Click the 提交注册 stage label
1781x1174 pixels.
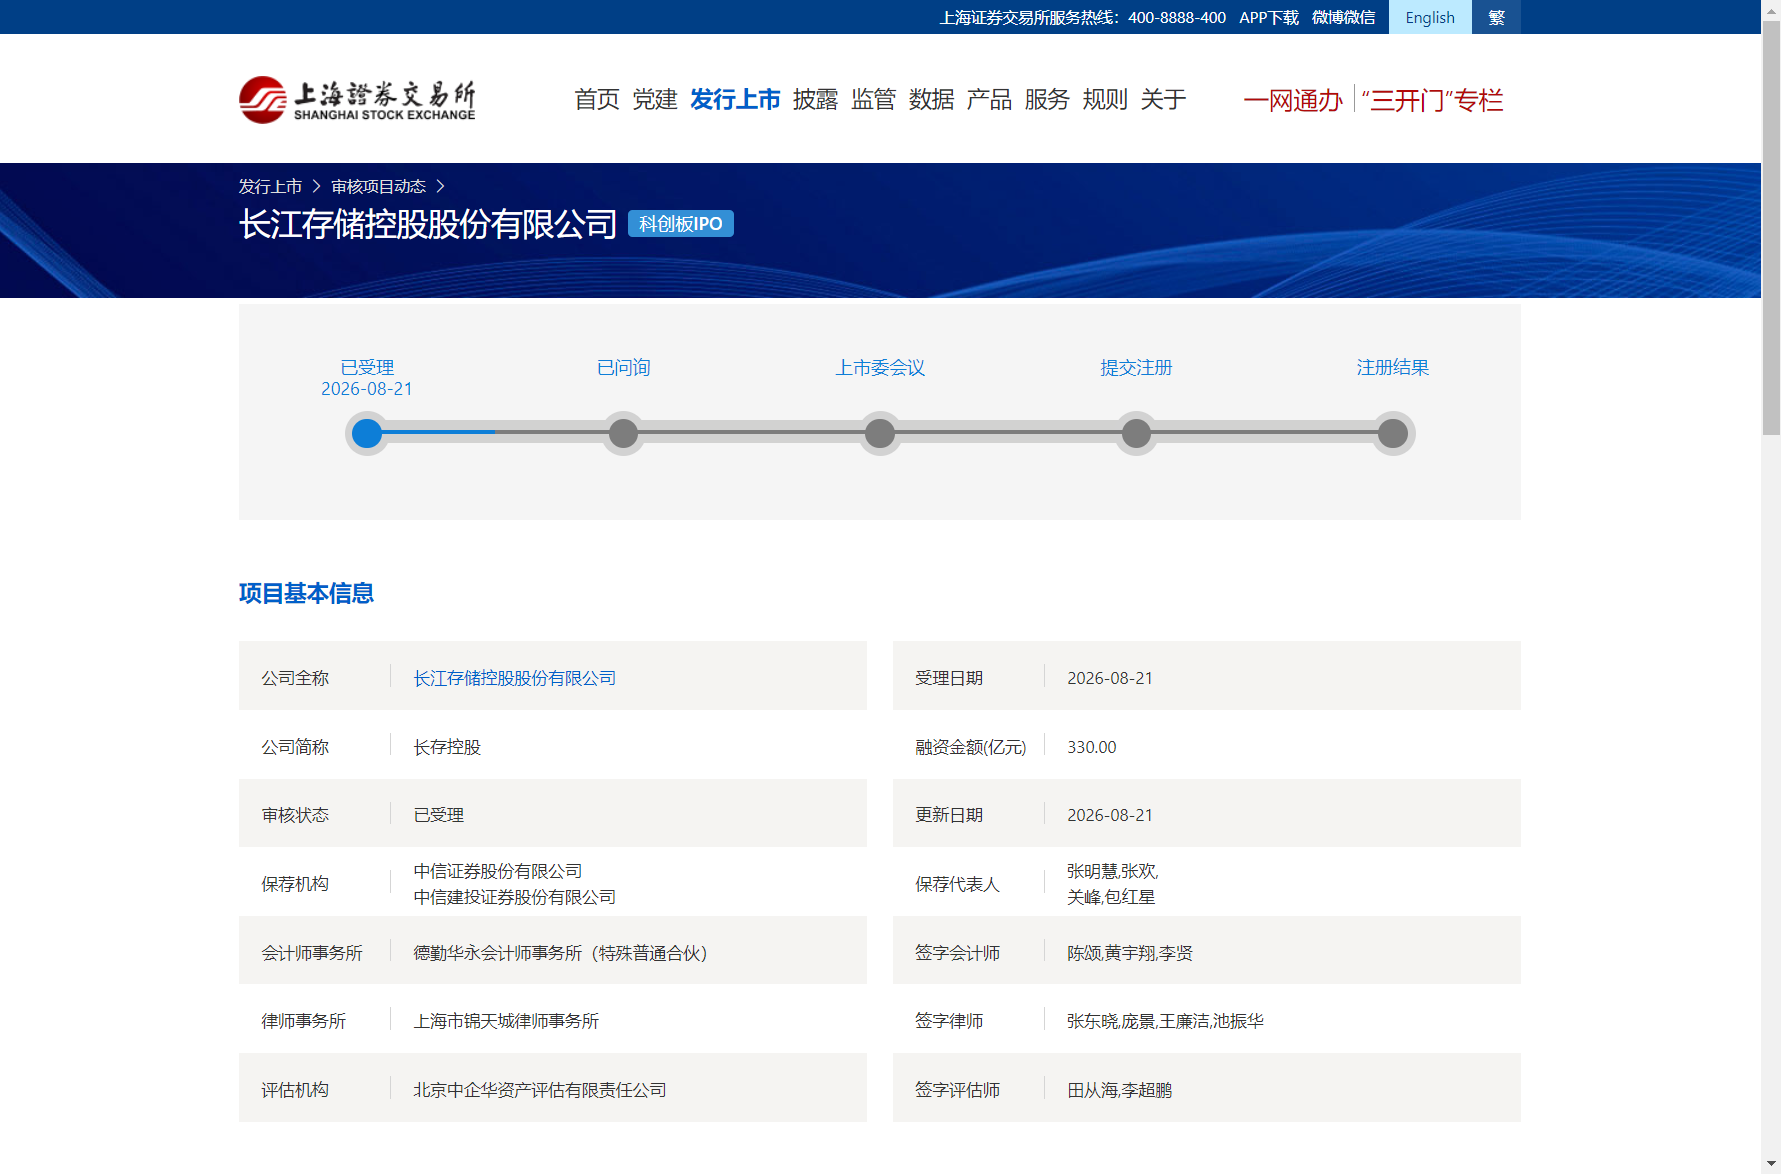point(1136,368)
